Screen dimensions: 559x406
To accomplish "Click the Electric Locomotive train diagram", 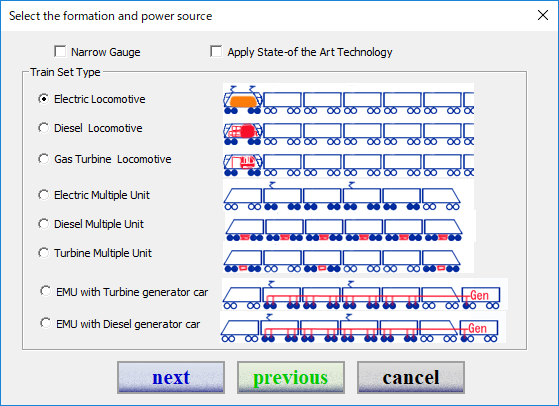I will pos(348,99).
